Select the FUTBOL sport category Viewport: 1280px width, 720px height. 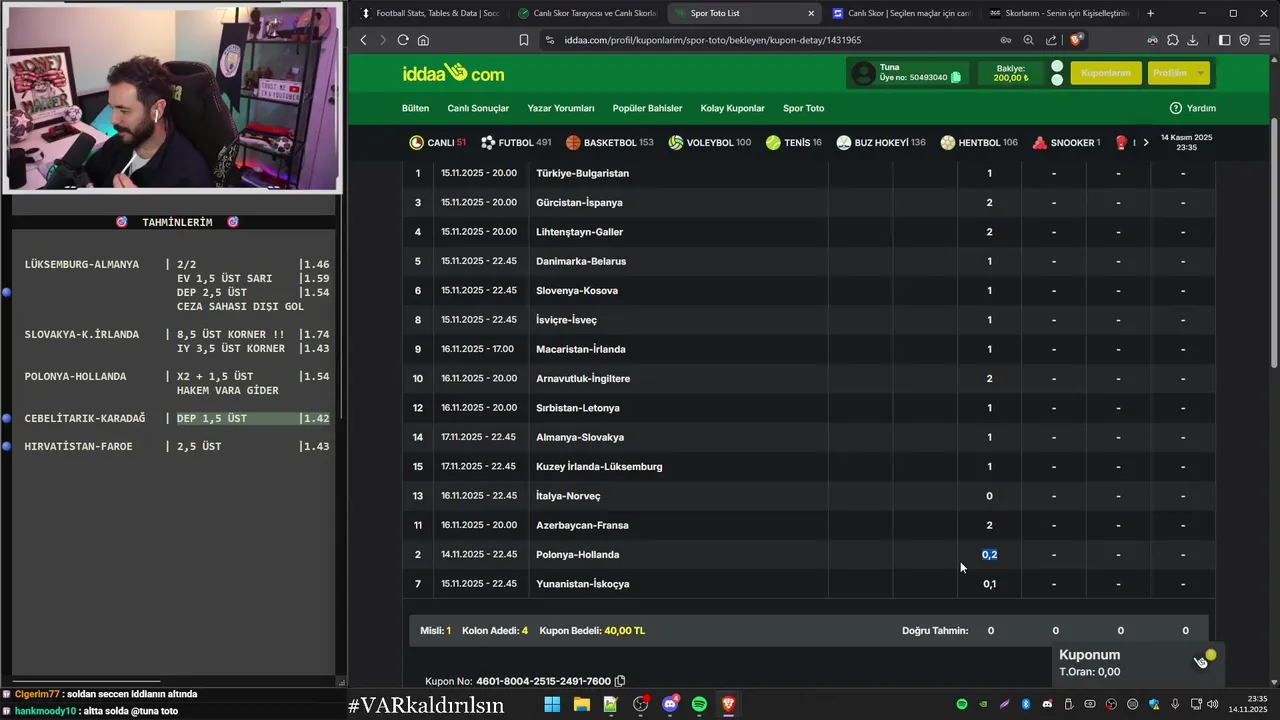click(516, 143)
